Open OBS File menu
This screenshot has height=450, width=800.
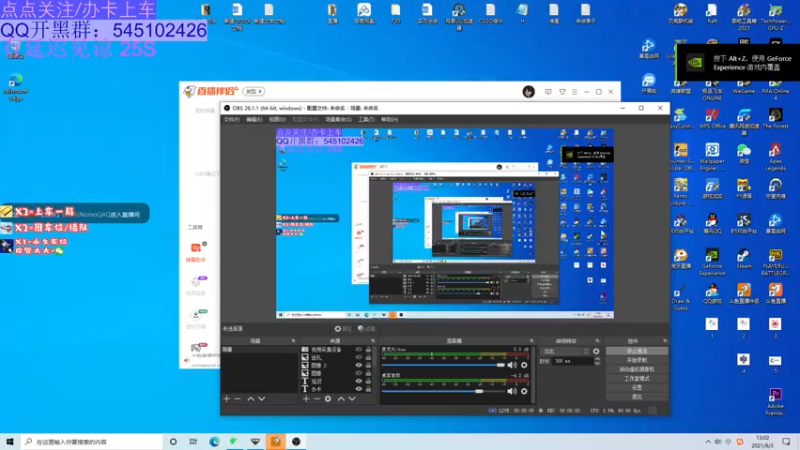pyautogui.click(x=231, y=119)
